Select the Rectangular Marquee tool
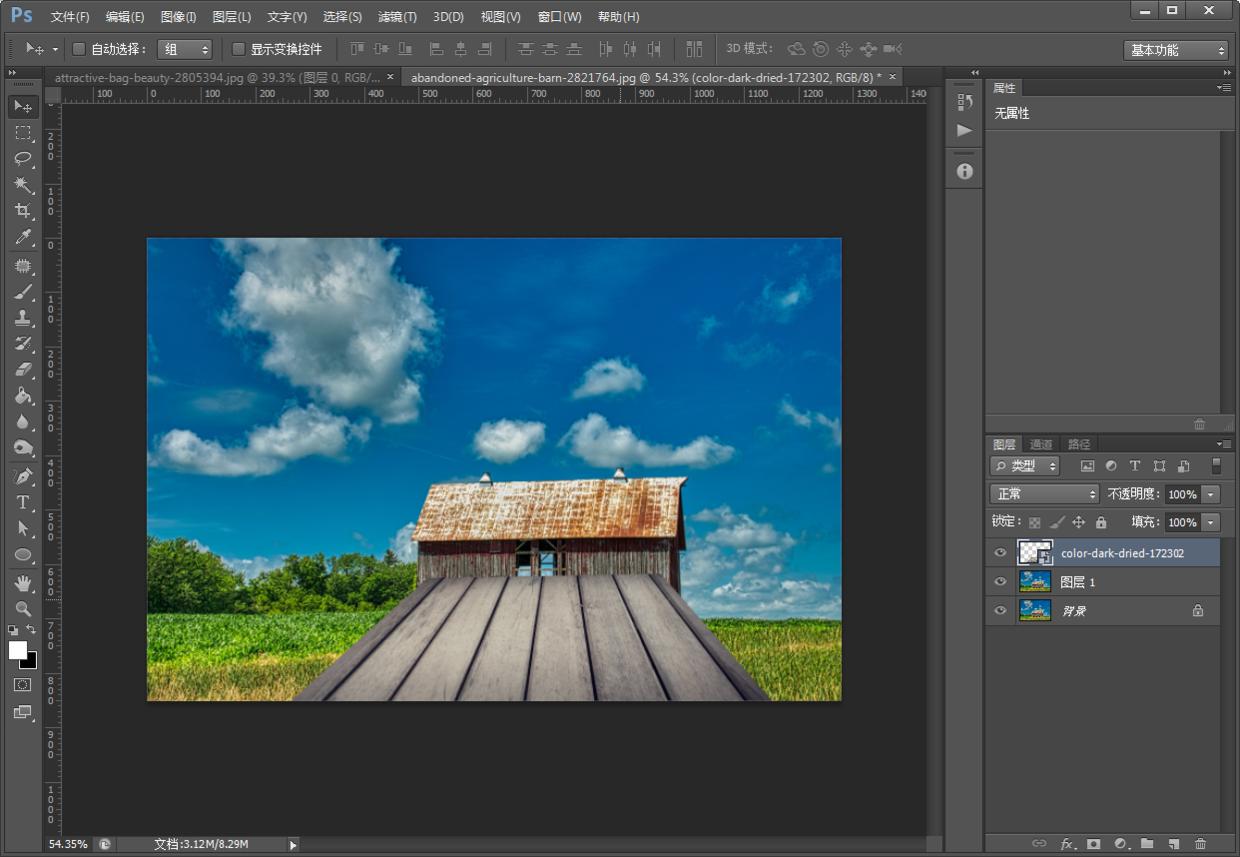The image size is (1240, 857). coord(23,132)
